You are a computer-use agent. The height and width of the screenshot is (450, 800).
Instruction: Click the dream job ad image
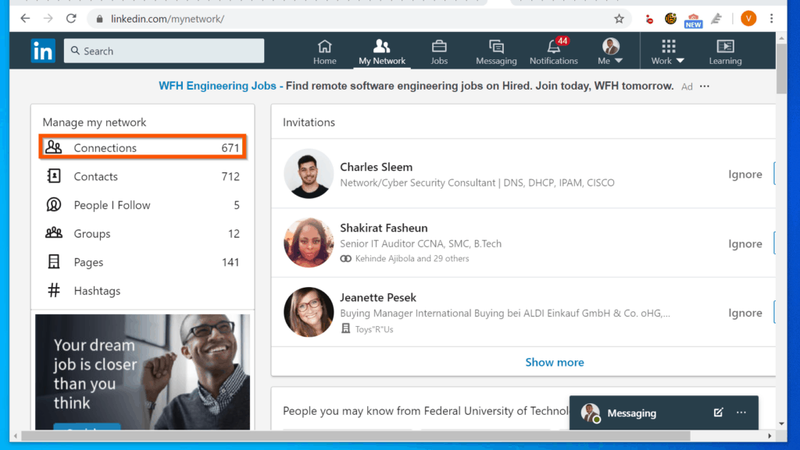142,372
